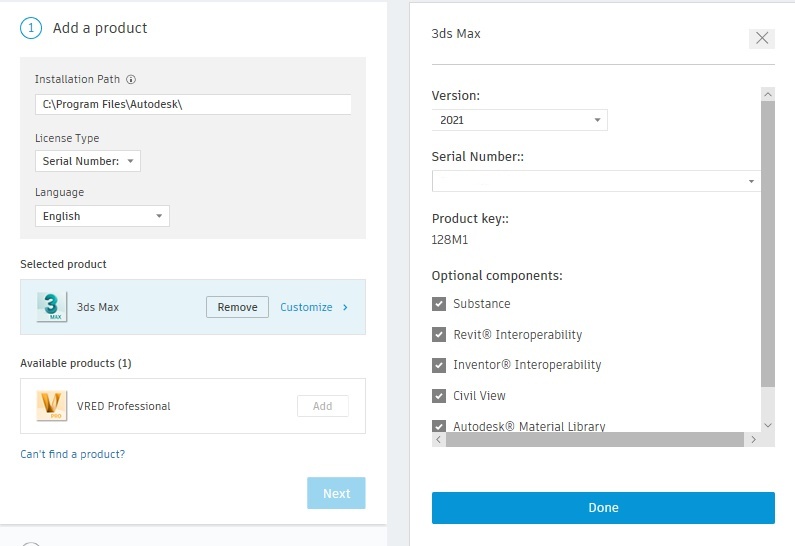Click the 3ds Max product icon
The width and height of the screenshot is (795, 546).
52,307
